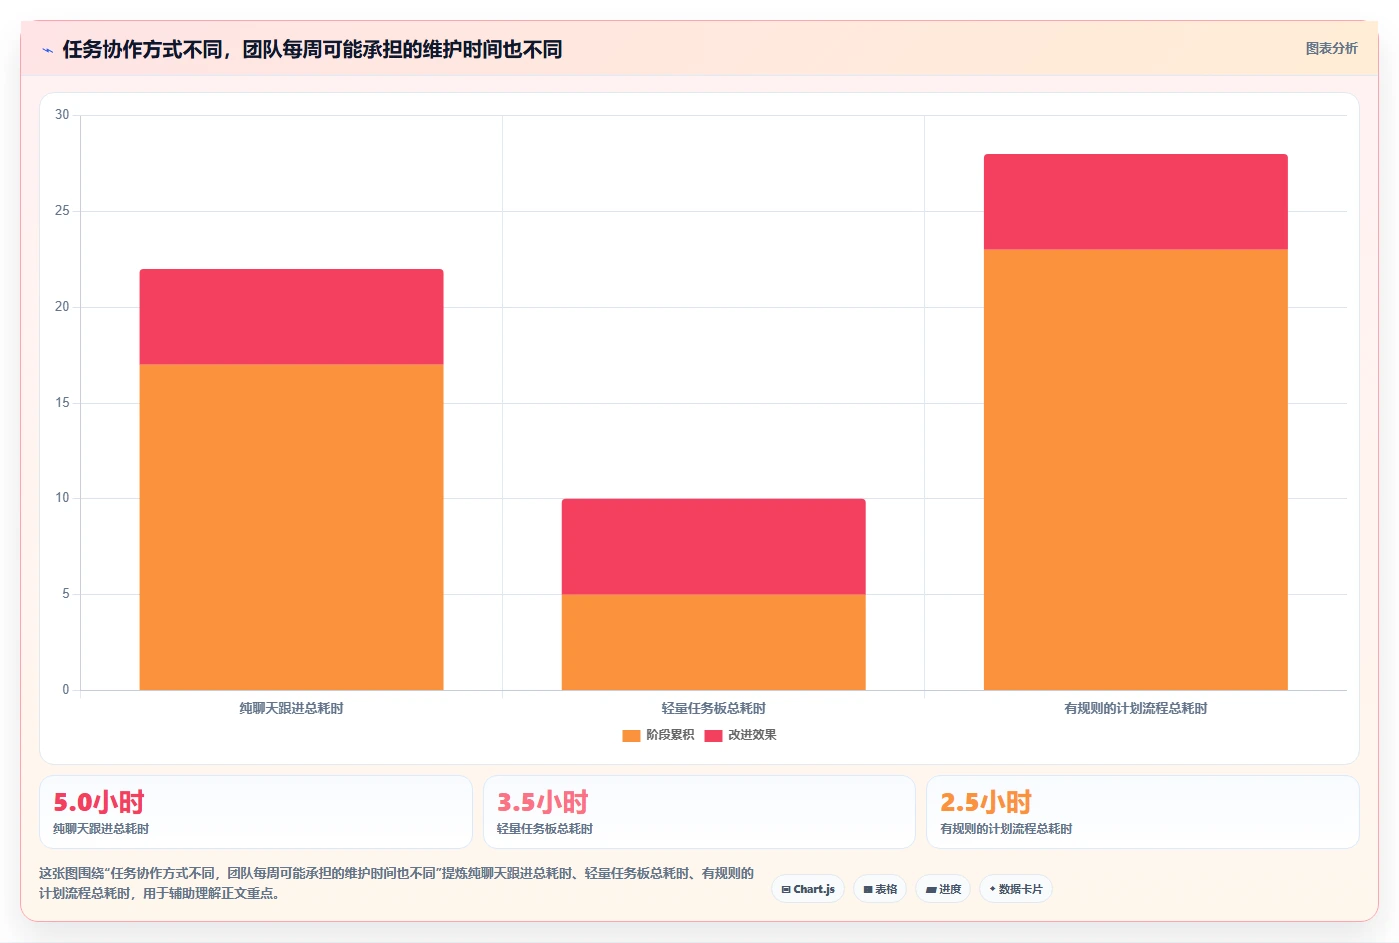Viewport: 1399px width, 943px height.
Task: Toggle the 改进效果 legend red swatch
Action: pos(713,735)
